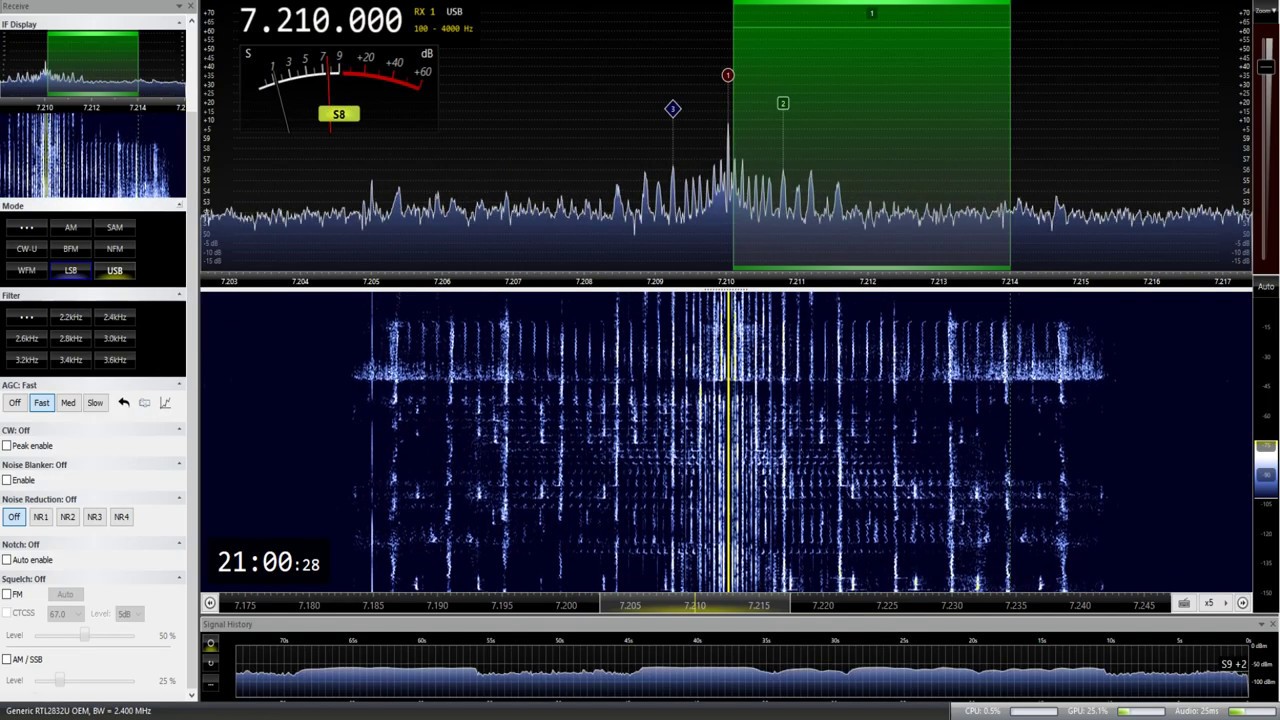Click the squelch Auto button
Image resolution: width=1280 pixels, height=720 pixels.
tap(65, 595)
